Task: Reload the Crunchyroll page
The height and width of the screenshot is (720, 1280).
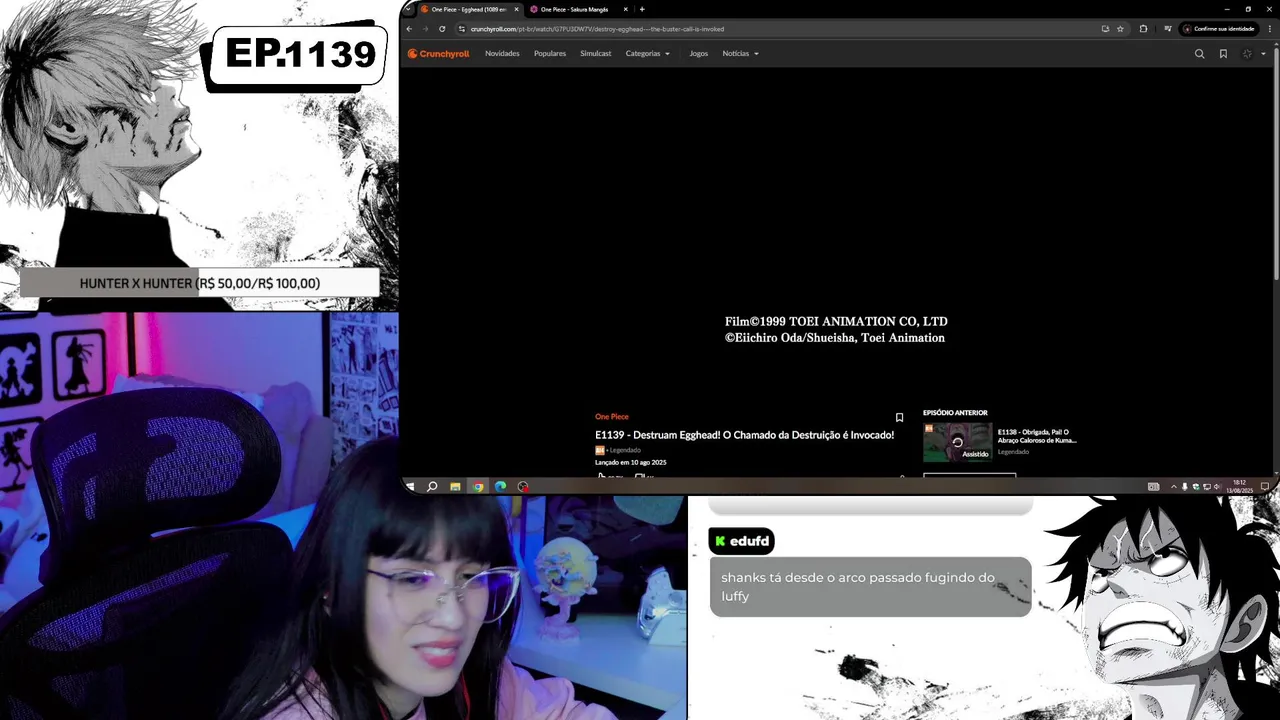Action: [x=442, y=29]
